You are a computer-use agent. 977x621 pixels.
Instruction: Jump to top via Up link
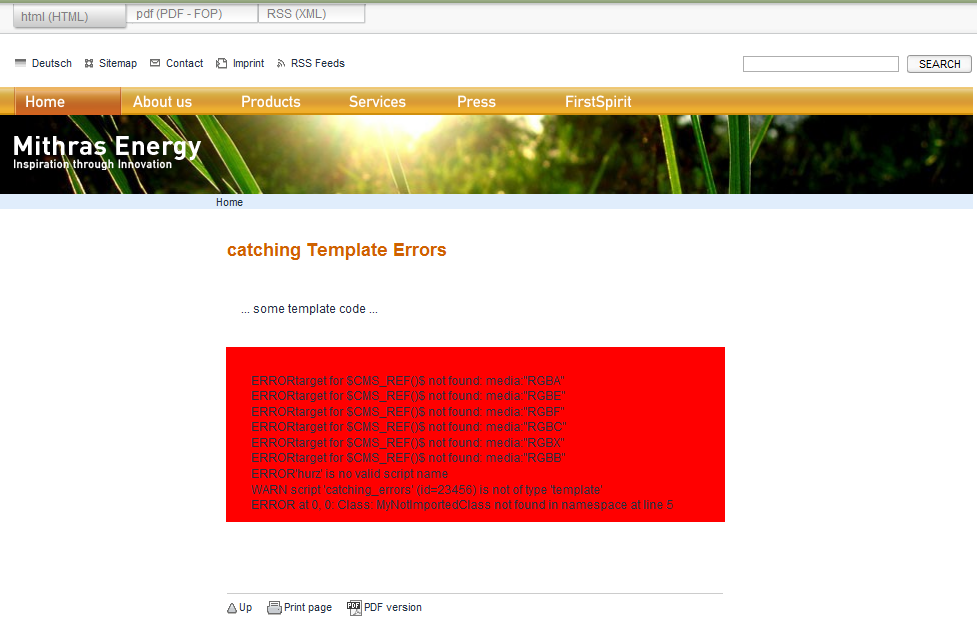245,607
